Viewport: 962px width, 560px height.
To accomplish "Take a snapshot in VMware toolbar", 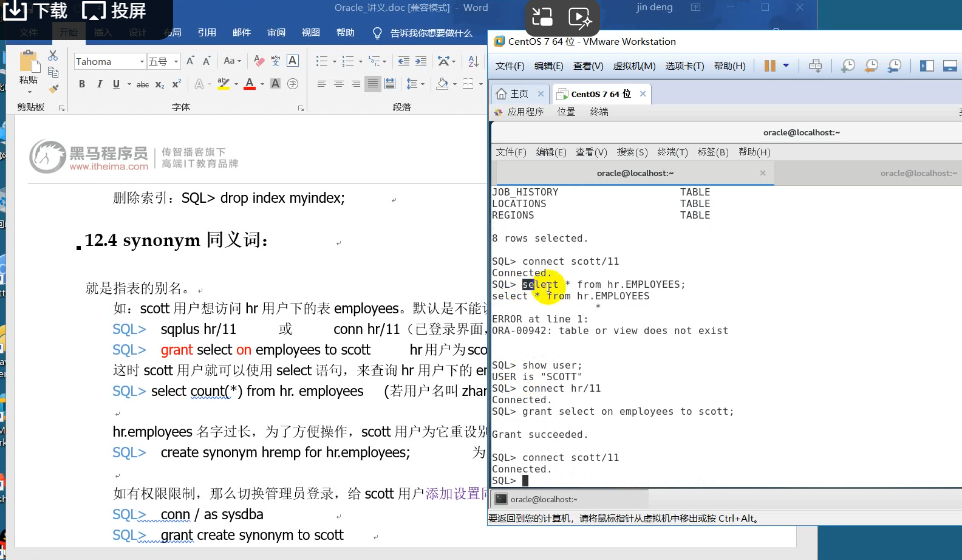I will pyautogui.click(x=848, y=66).
